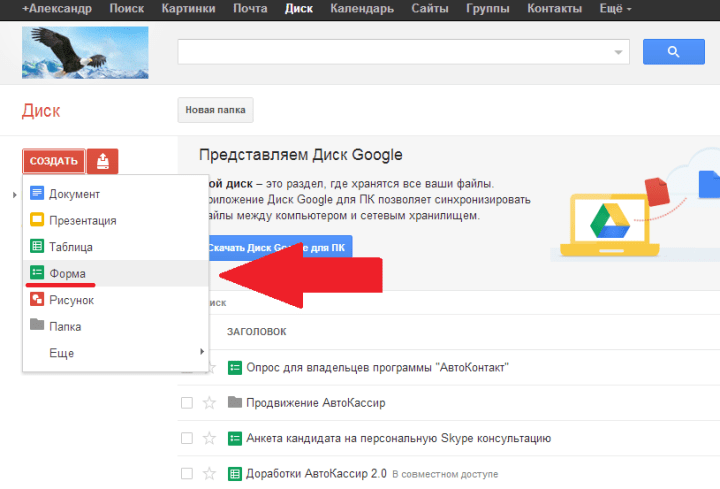
Task: Expand the Ещё menu in top bar
Action: (x=615, y=9)
